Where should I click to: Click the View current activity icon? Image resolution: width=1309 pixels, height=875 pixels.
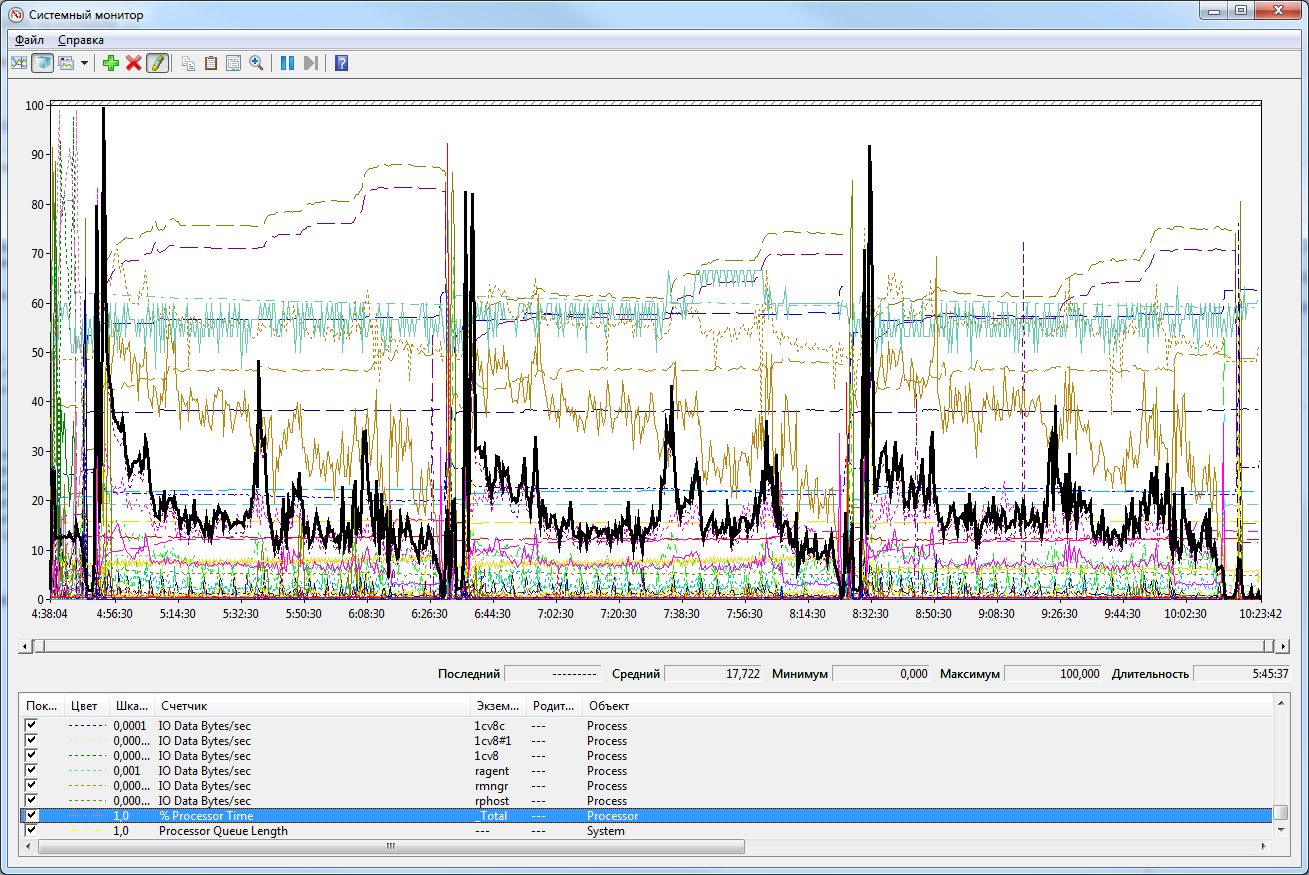click(x=18, y=63)
